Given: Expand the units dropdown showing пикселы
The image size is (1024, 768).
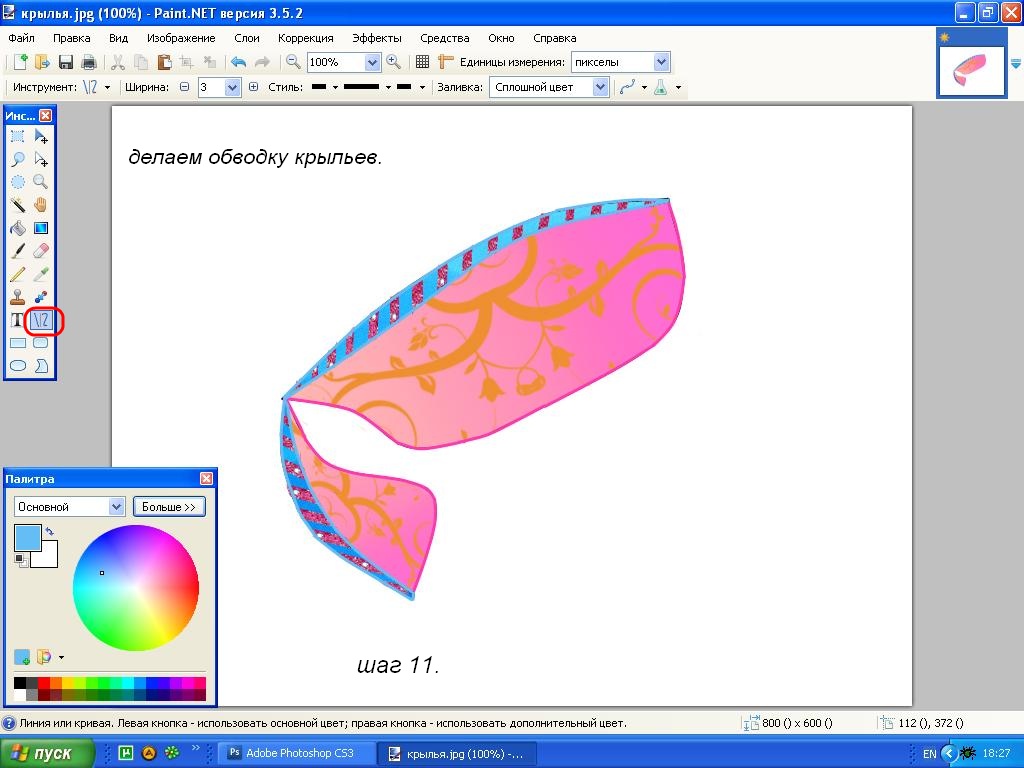Looking at the screenshot, I should pyautogui.click(x=658, y=62).
